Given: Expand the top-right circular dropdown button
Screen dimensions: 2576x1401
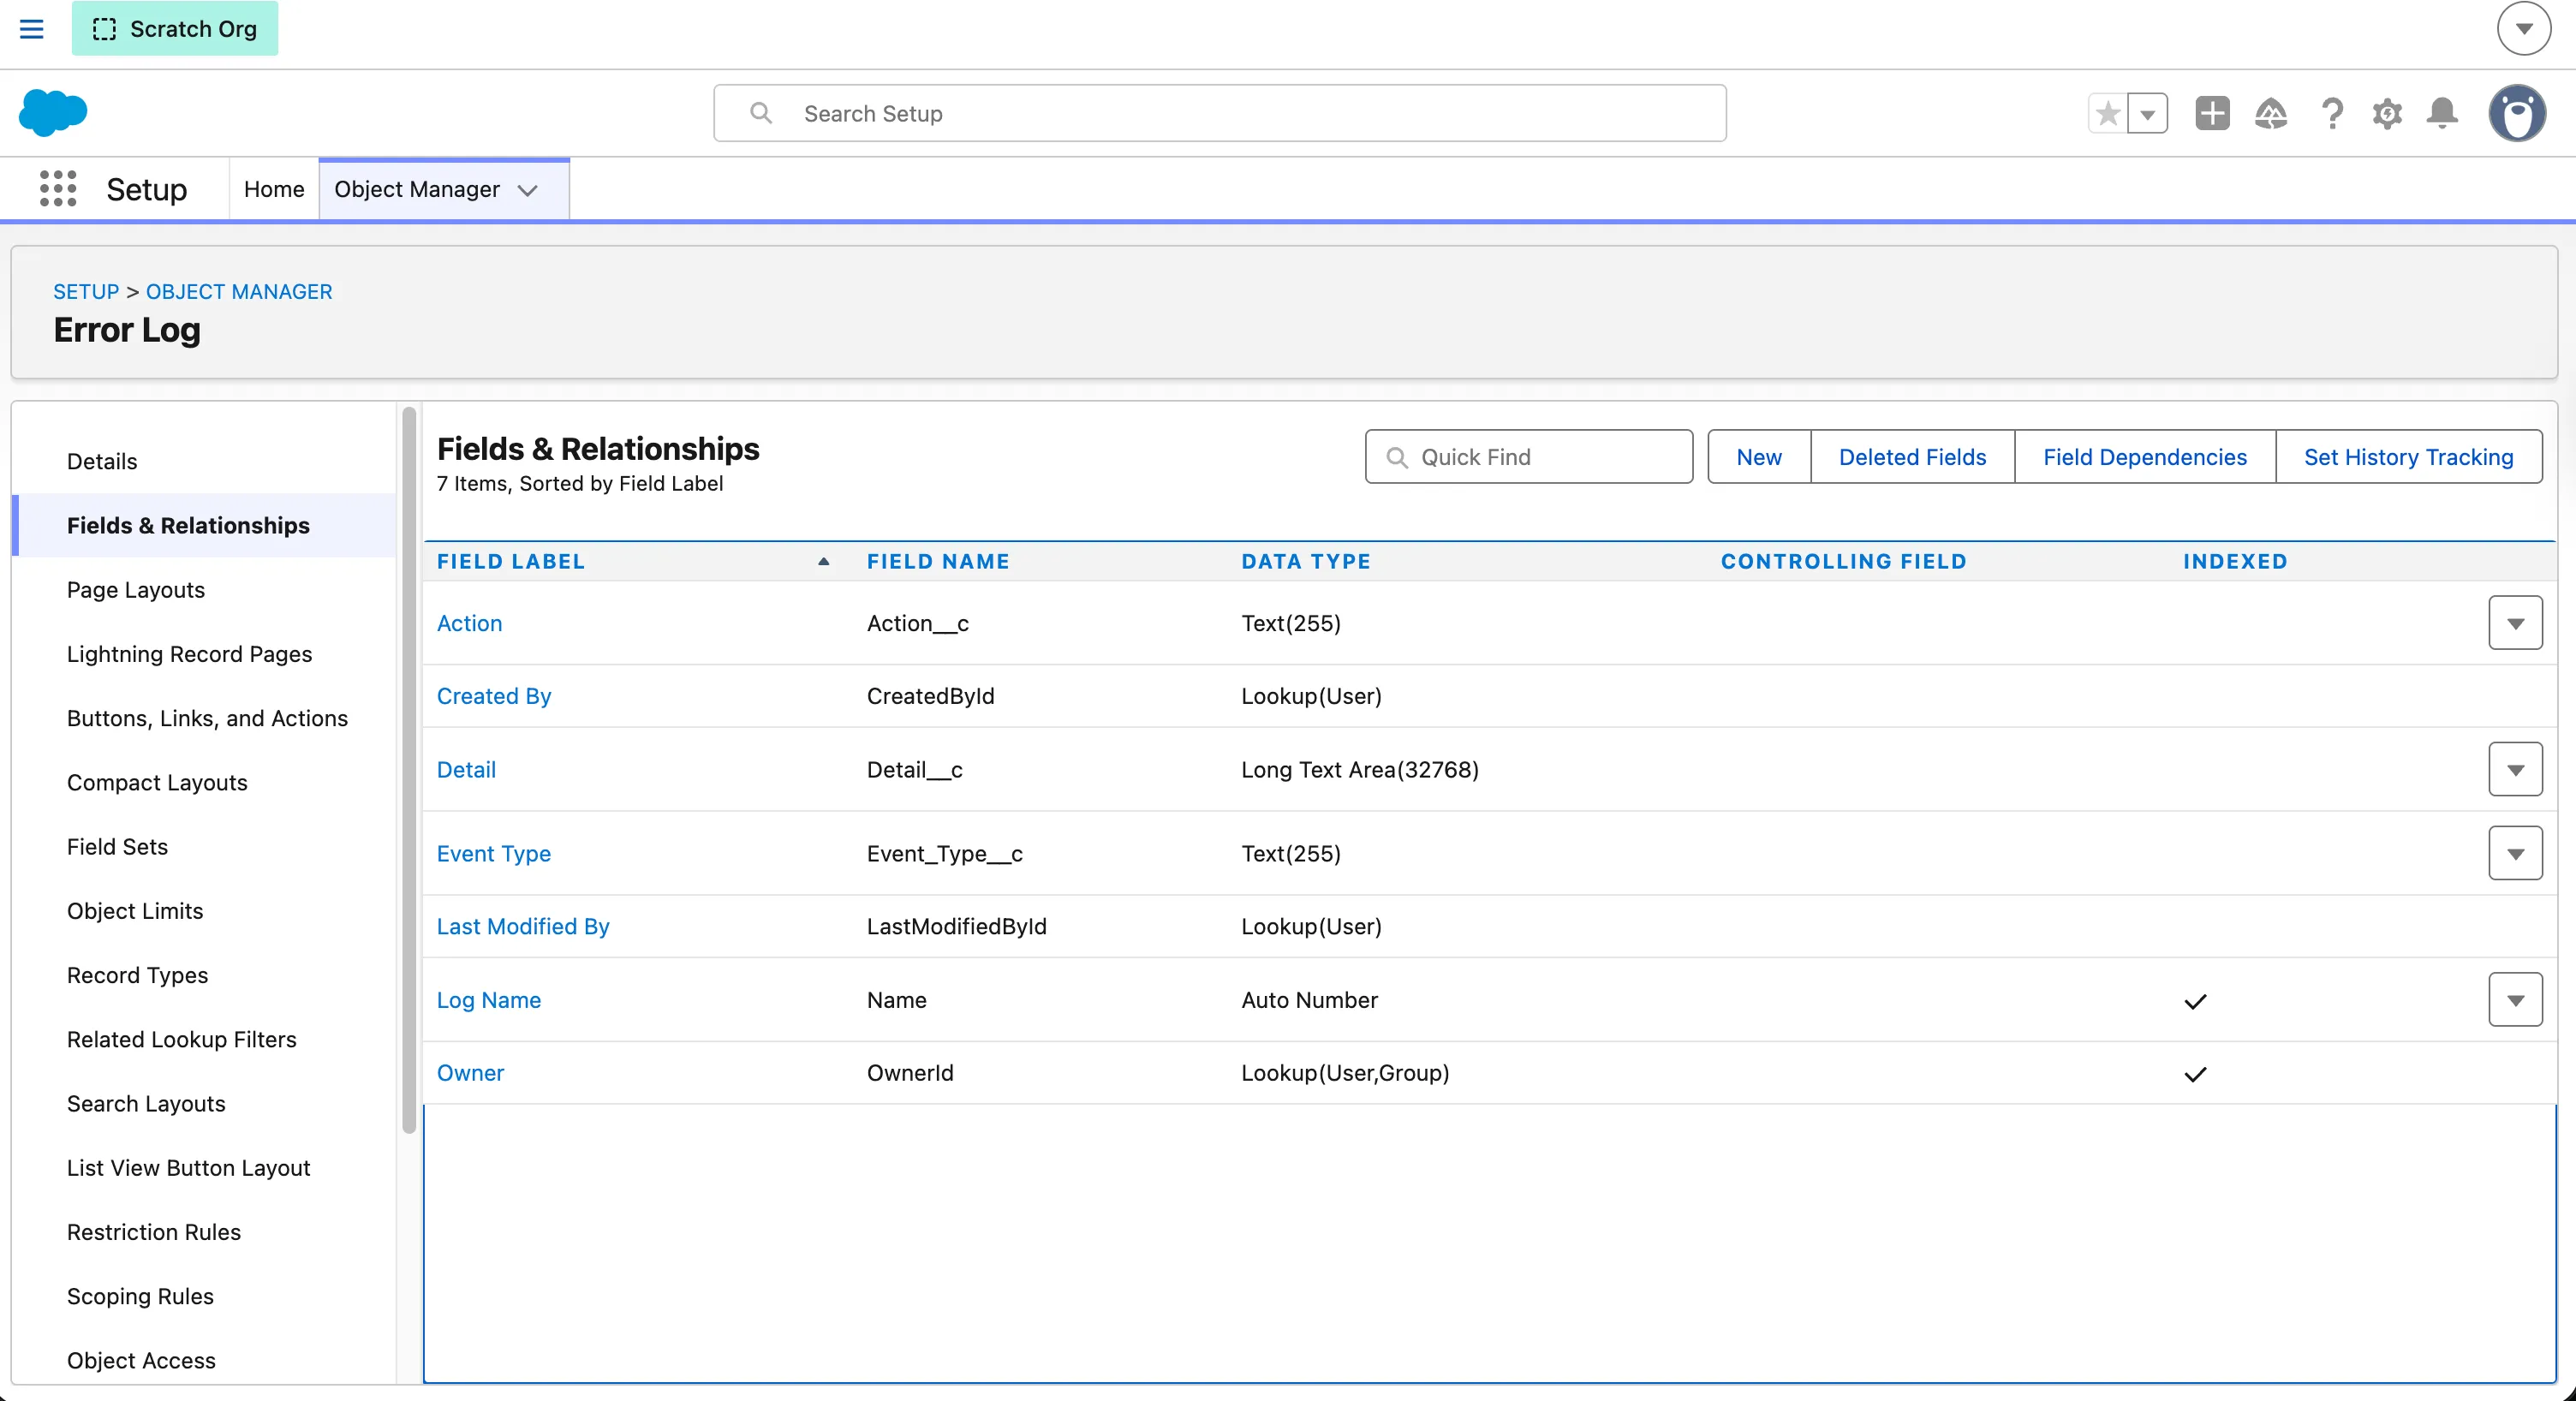Looking at the screenshot, I should pos(2524,29).
